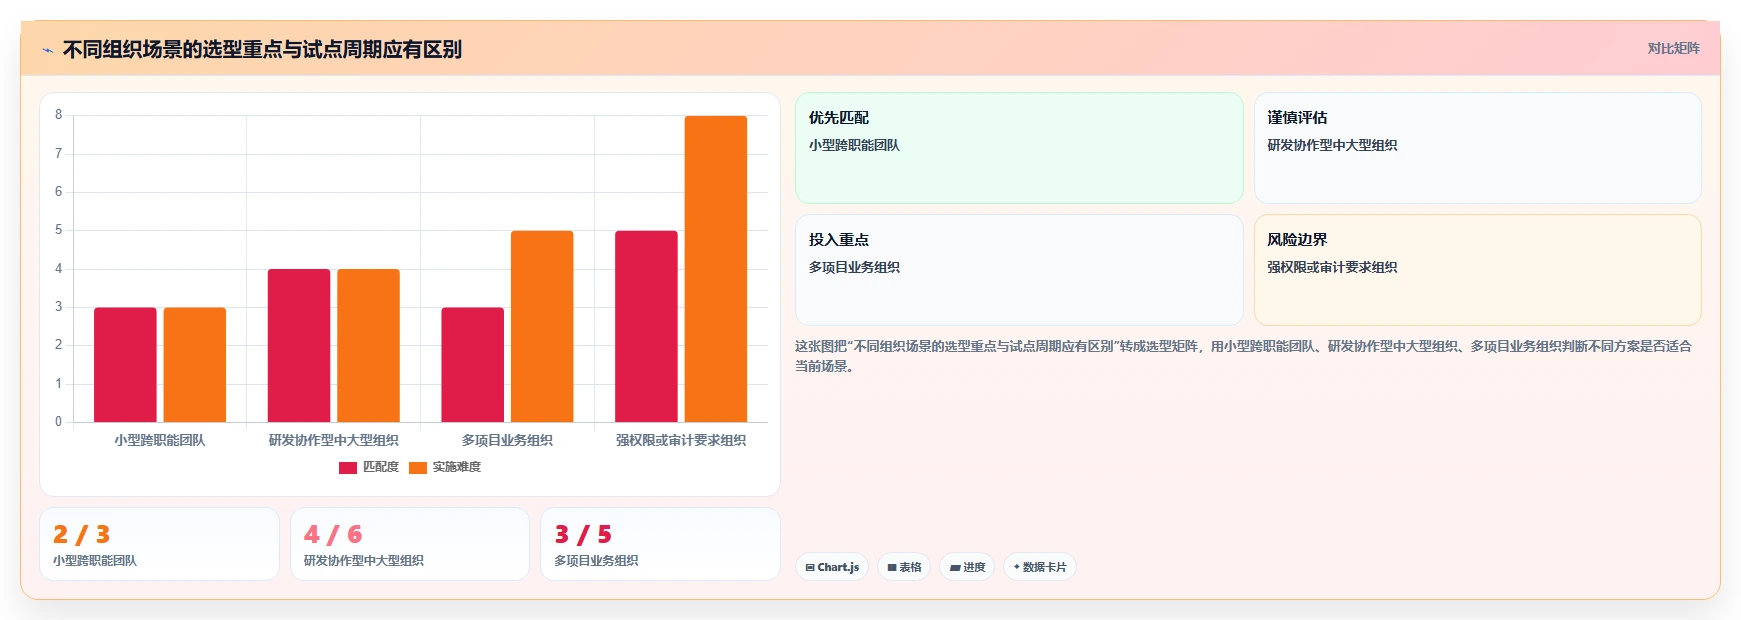Click x-axis label 强权限或审计要求组织

coord(681,440)
